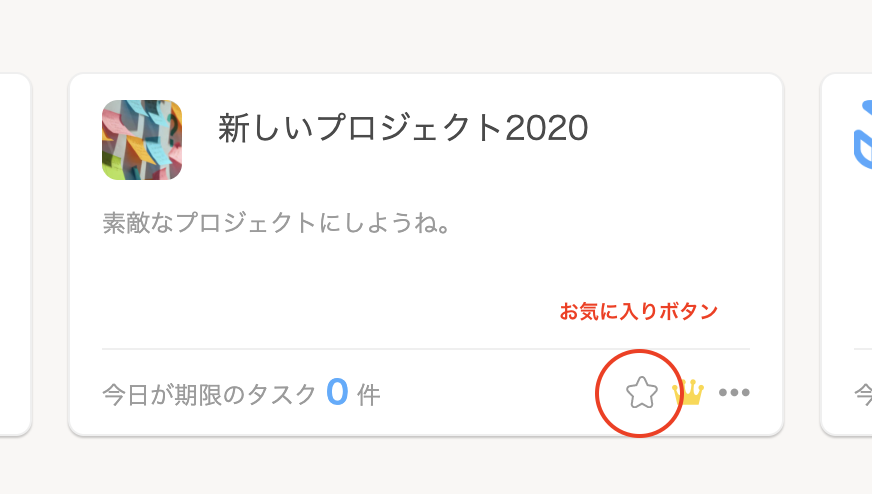Toggle the star favorite button
Screen dimensions: 872x494
click(x=642, y=392)
